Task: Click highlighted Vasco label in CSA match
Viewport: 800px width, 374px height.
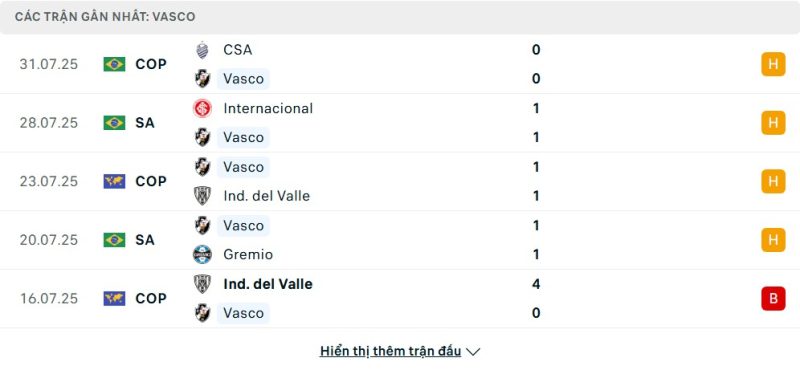Action: [x=243, y=79]
